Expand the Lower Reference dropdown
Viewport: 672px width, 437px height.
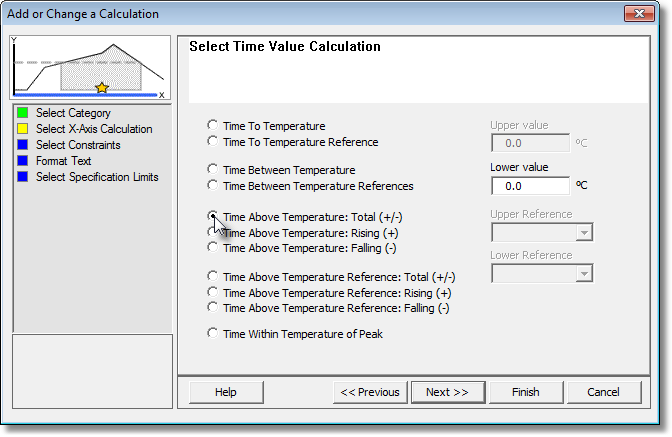584,274
